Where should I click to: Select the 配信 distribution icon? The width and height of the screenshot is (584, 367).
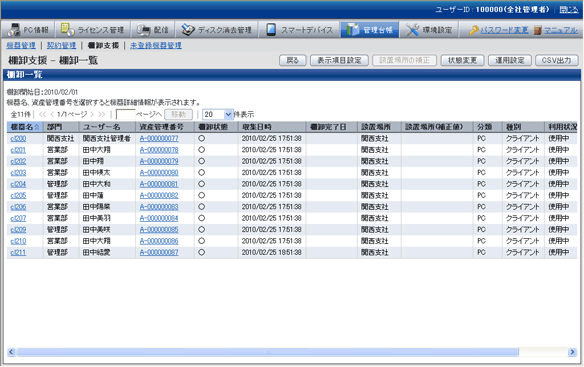click(x=143, y=30)
